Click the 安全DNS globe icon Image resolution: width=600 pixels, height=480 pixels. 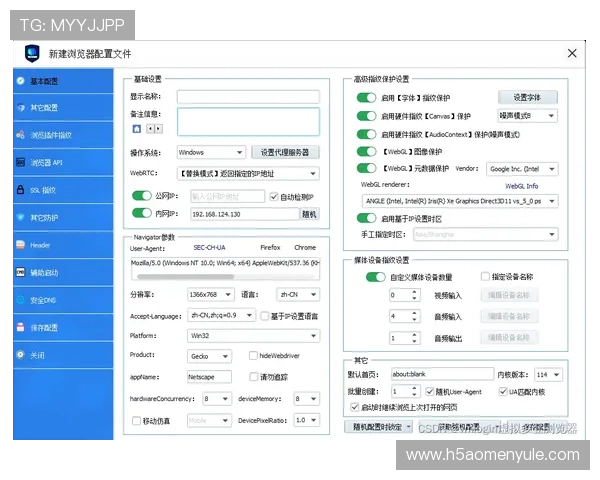pyautogui.click(x=20, y=300)
